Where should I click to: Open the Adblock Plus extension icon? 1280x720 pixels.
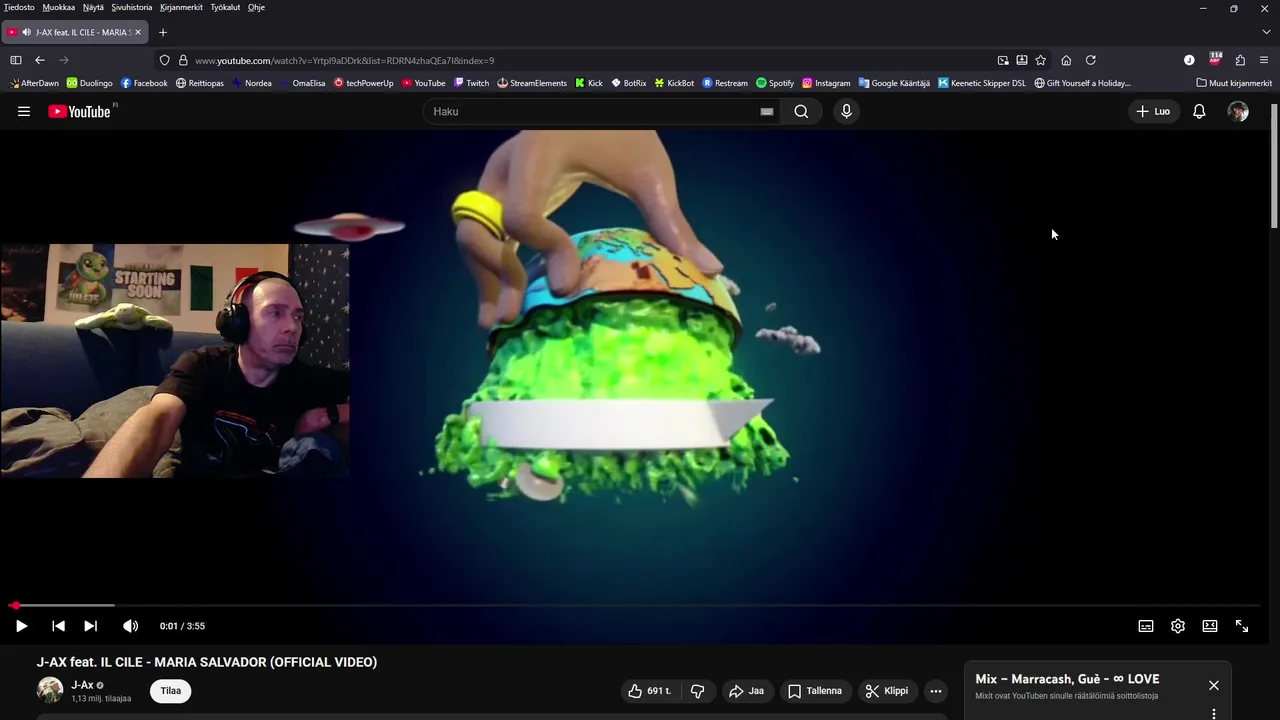click(1215, 60)
